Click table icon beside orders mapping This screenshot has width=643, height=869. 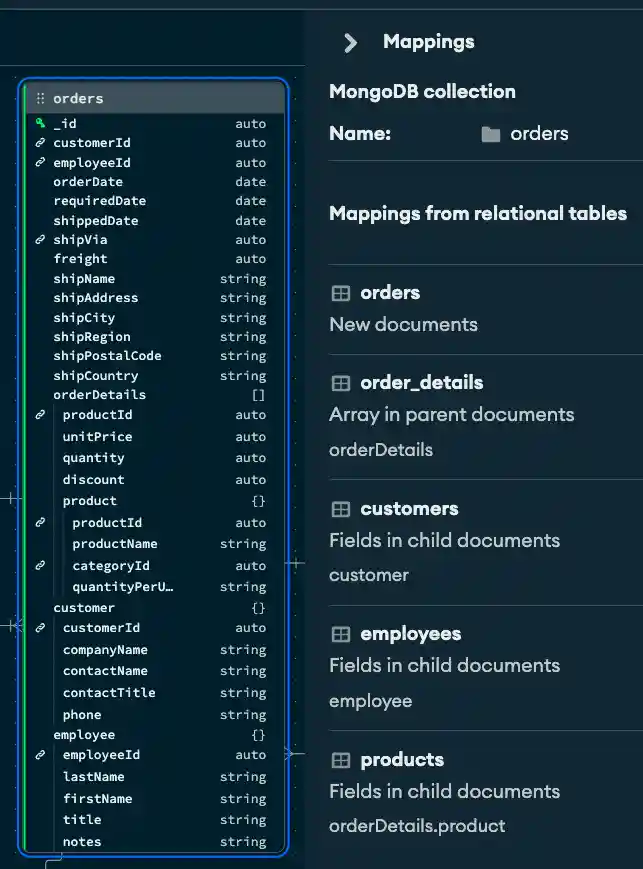point(340,293)
